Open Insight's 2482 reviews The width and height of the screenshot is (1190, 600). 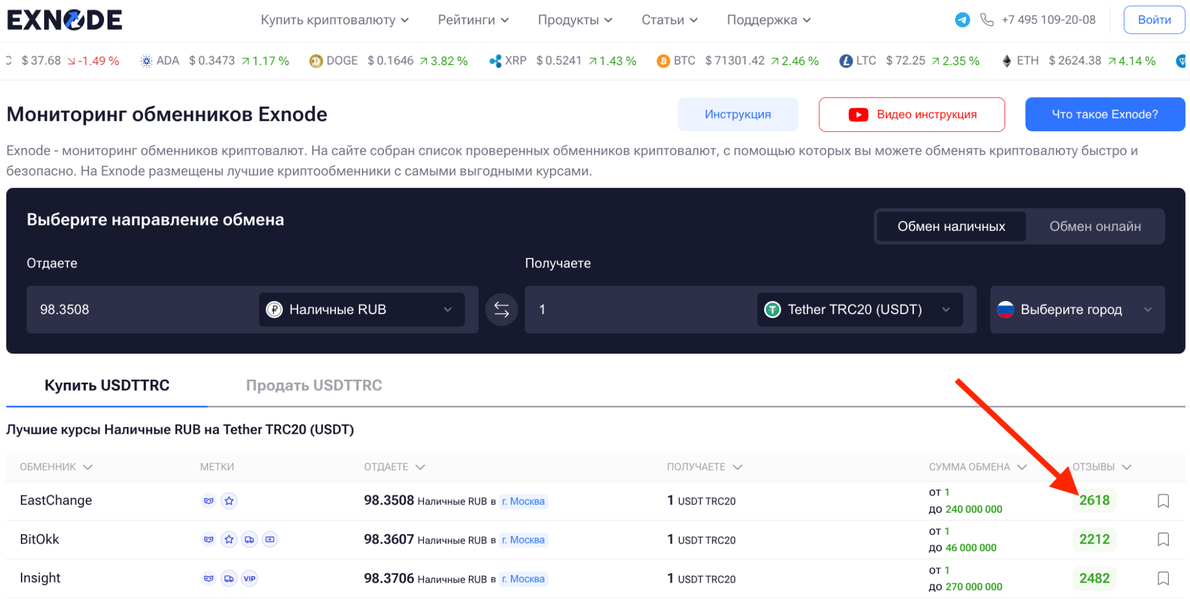[x=1094, y=578]
